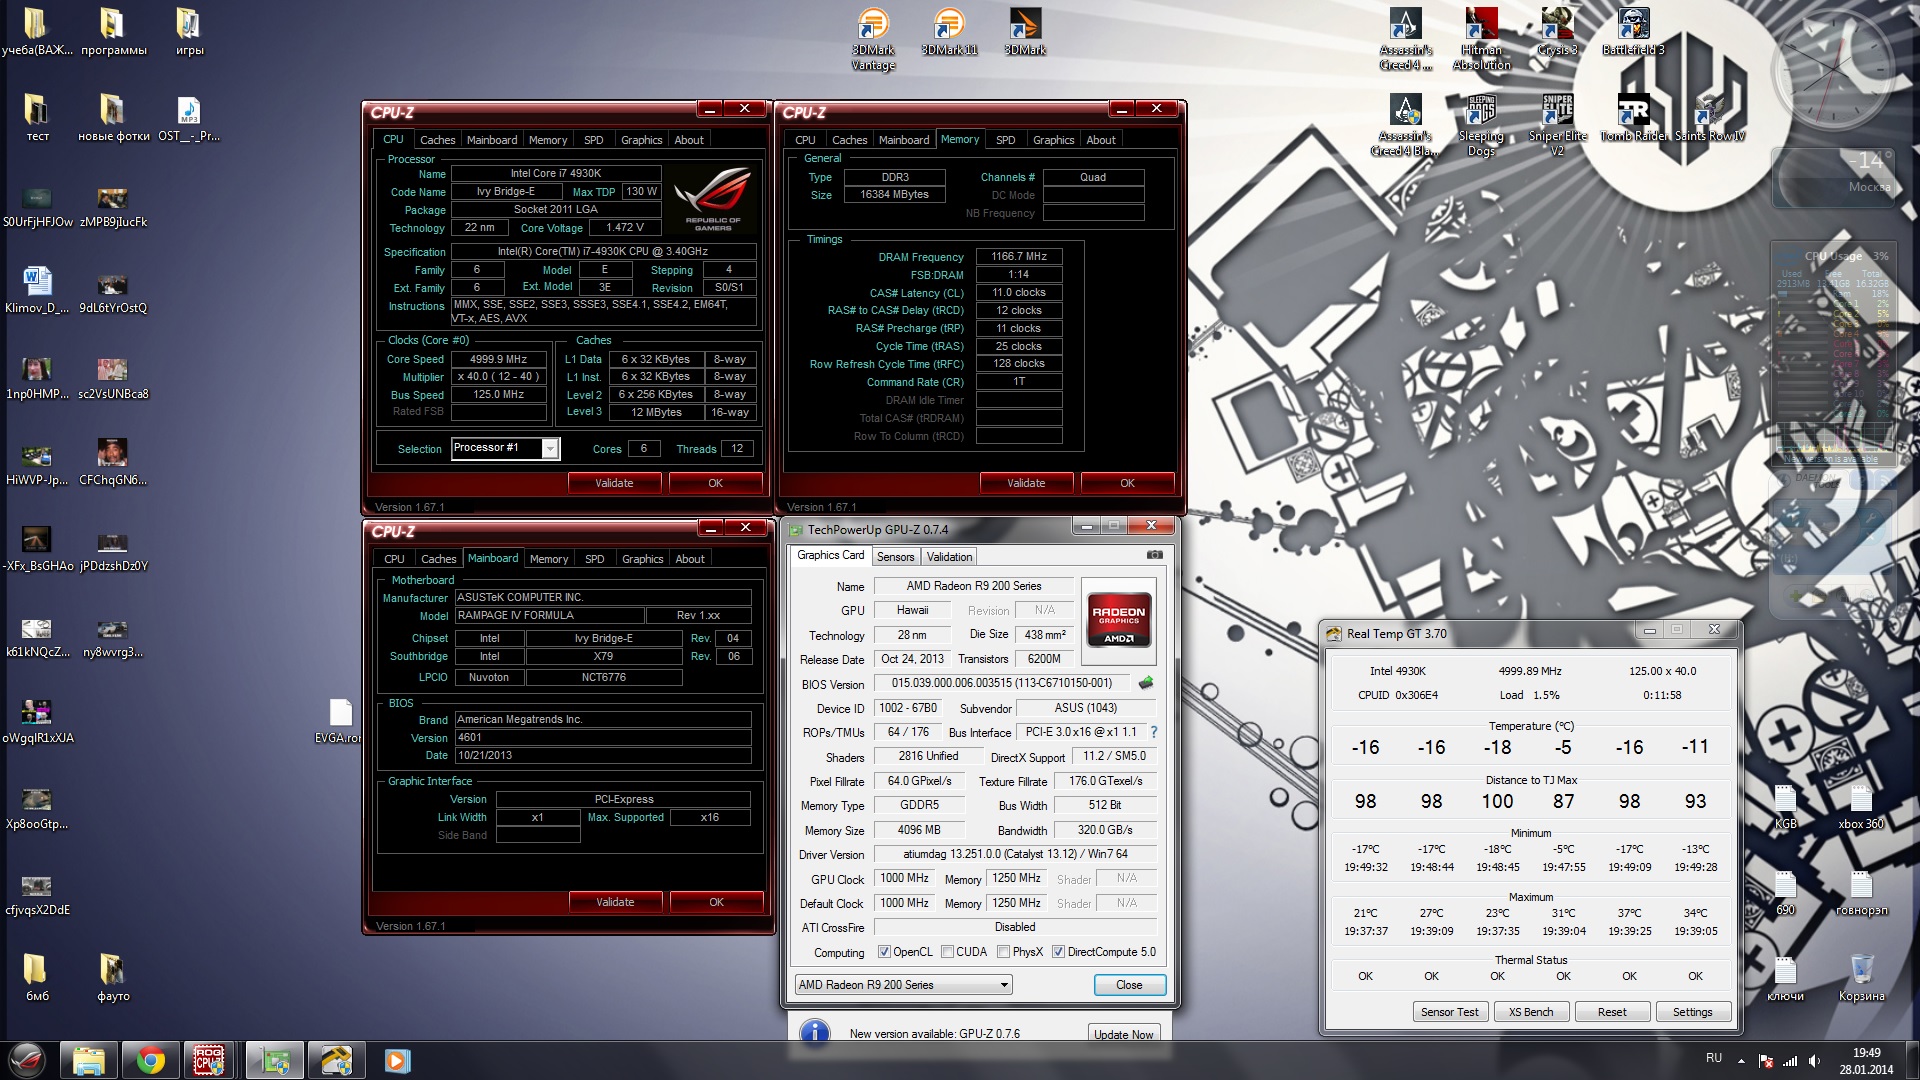Image resolution: width=1920 pixels, height=1080 pixels.
Task: Switch to the Sensors tab in GPU-Z
Action: tap(895, 557)
